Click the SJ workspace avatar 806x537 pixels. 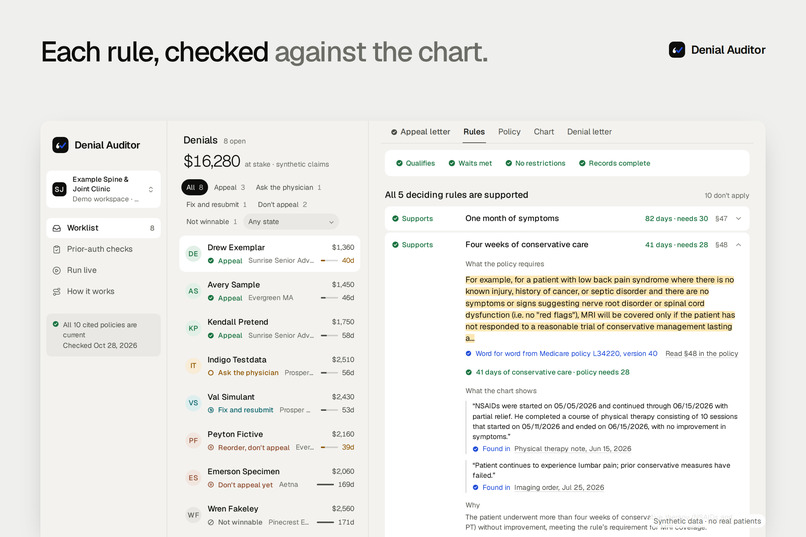[x=59, y=189]
